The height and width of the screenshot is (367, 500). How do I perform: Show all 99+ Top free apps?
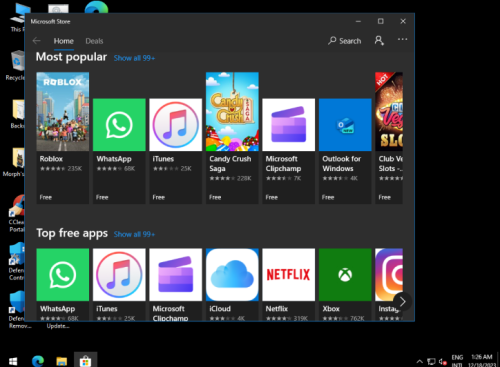pos(134,234)
